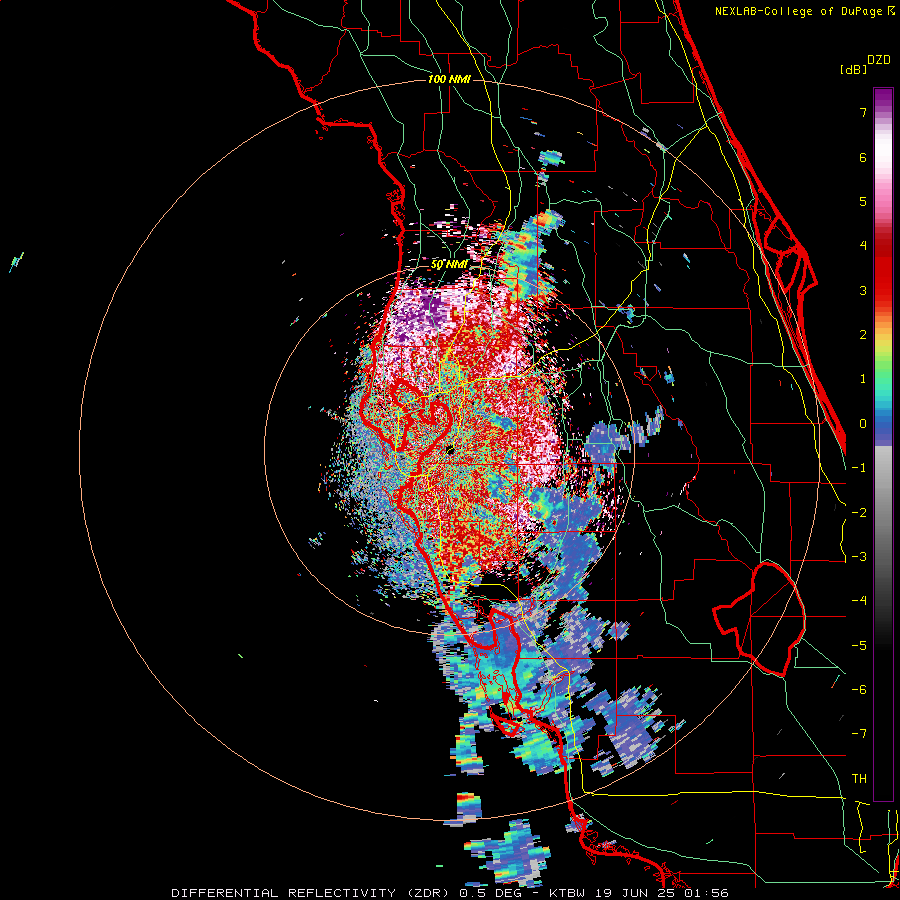Click the -4 dB label on color scale
The image size is (900, 900).
(859, 600)
